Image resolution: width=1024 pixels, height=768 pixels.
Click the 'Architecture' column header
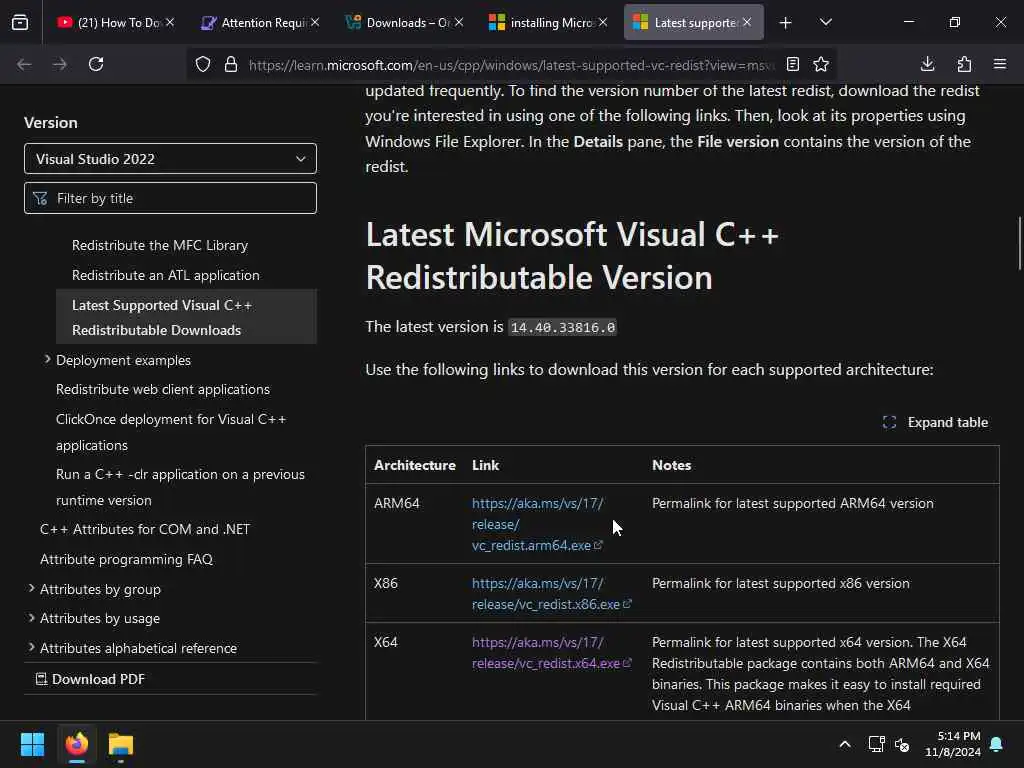[415, 465]
